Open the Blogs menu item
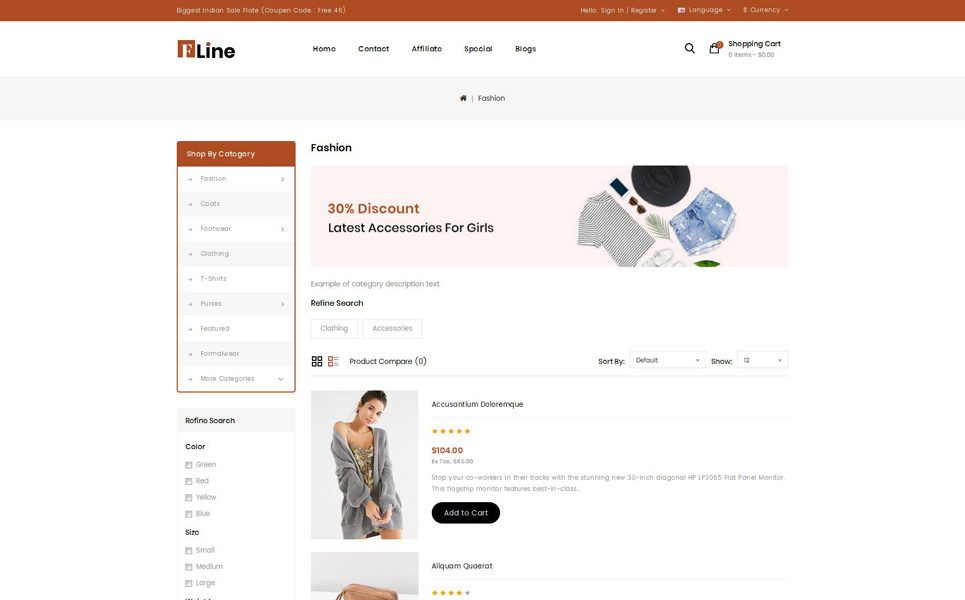This screenshot has width=965, height=600. (x=526, y=49)
